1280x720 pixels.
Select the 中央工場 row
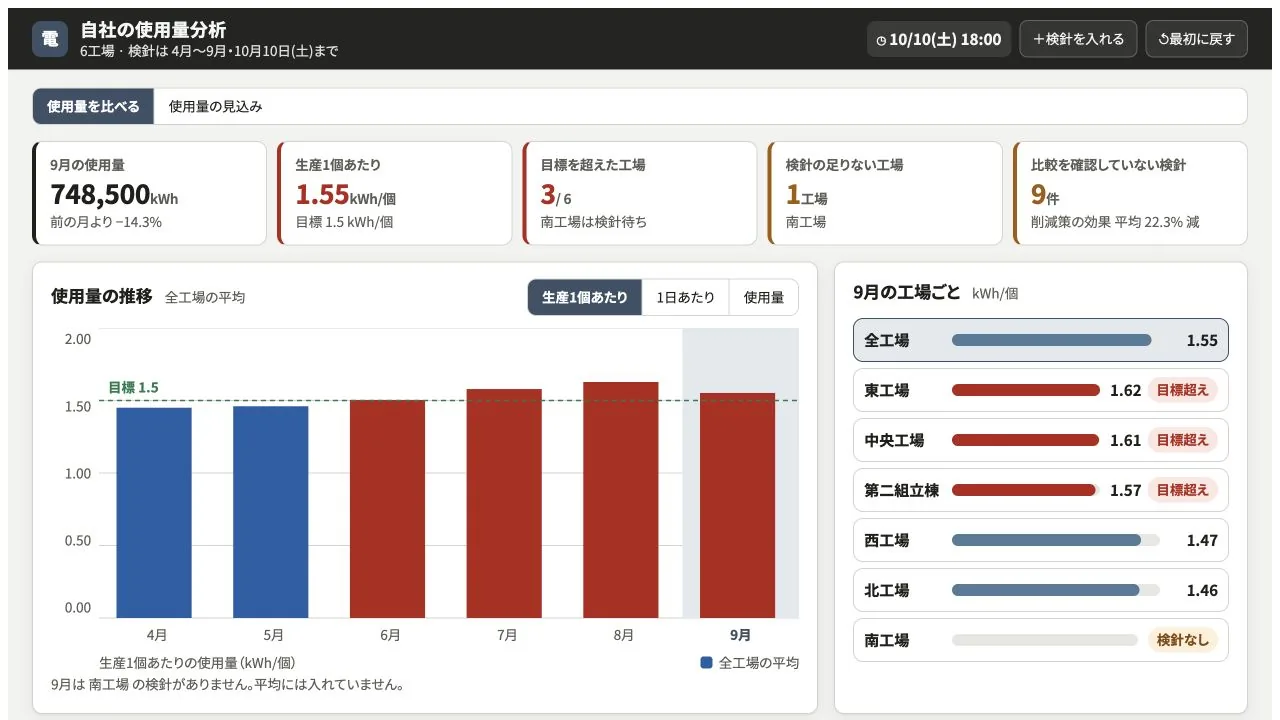click(1041, 440)
